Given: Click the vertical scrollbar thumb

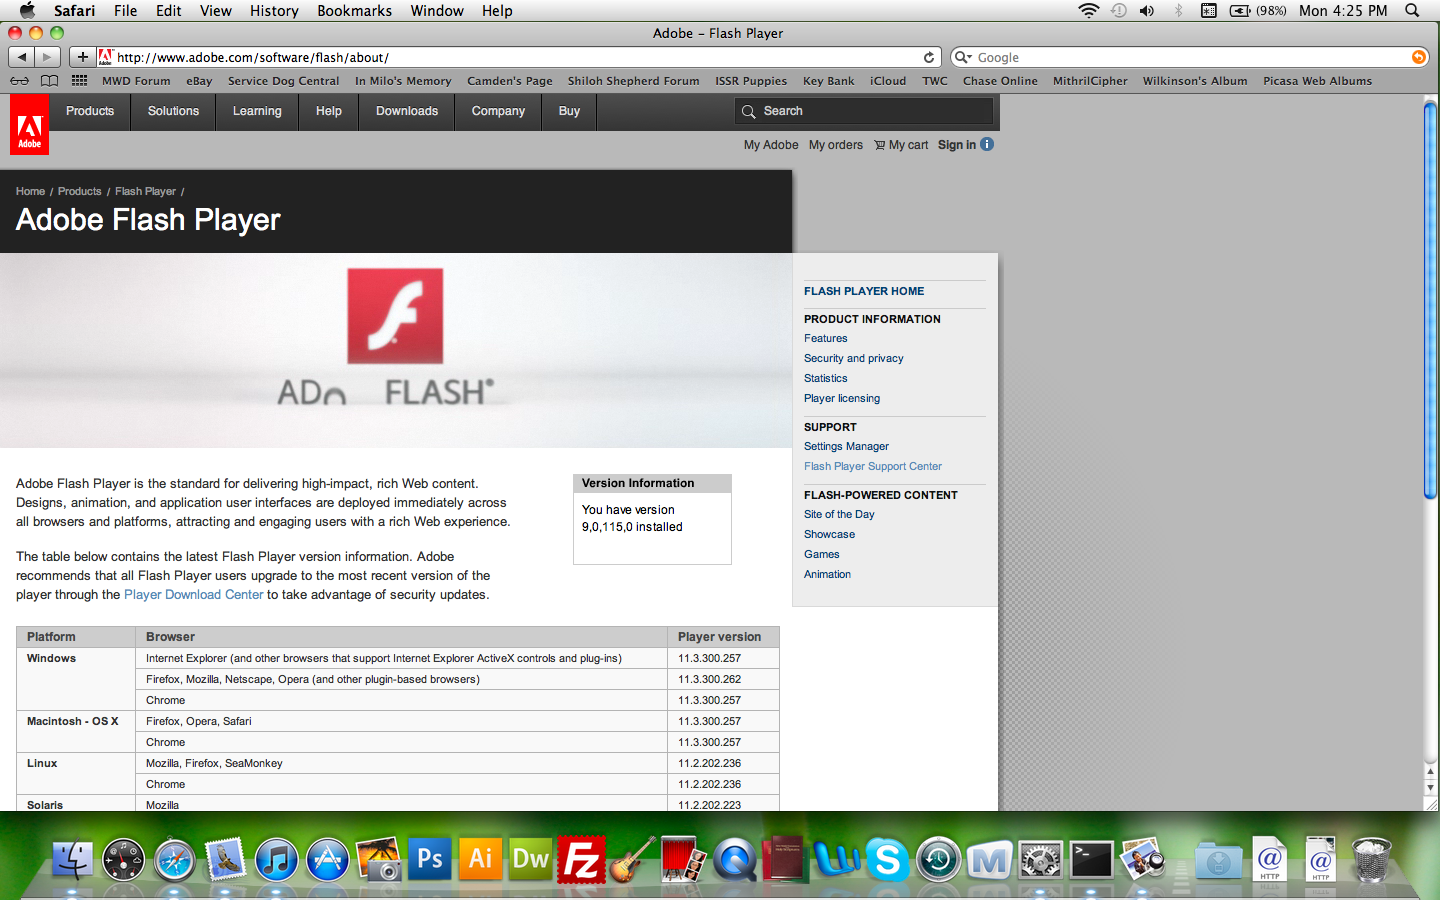Looking at the screenshot, I should click(x=1430, y=300).
